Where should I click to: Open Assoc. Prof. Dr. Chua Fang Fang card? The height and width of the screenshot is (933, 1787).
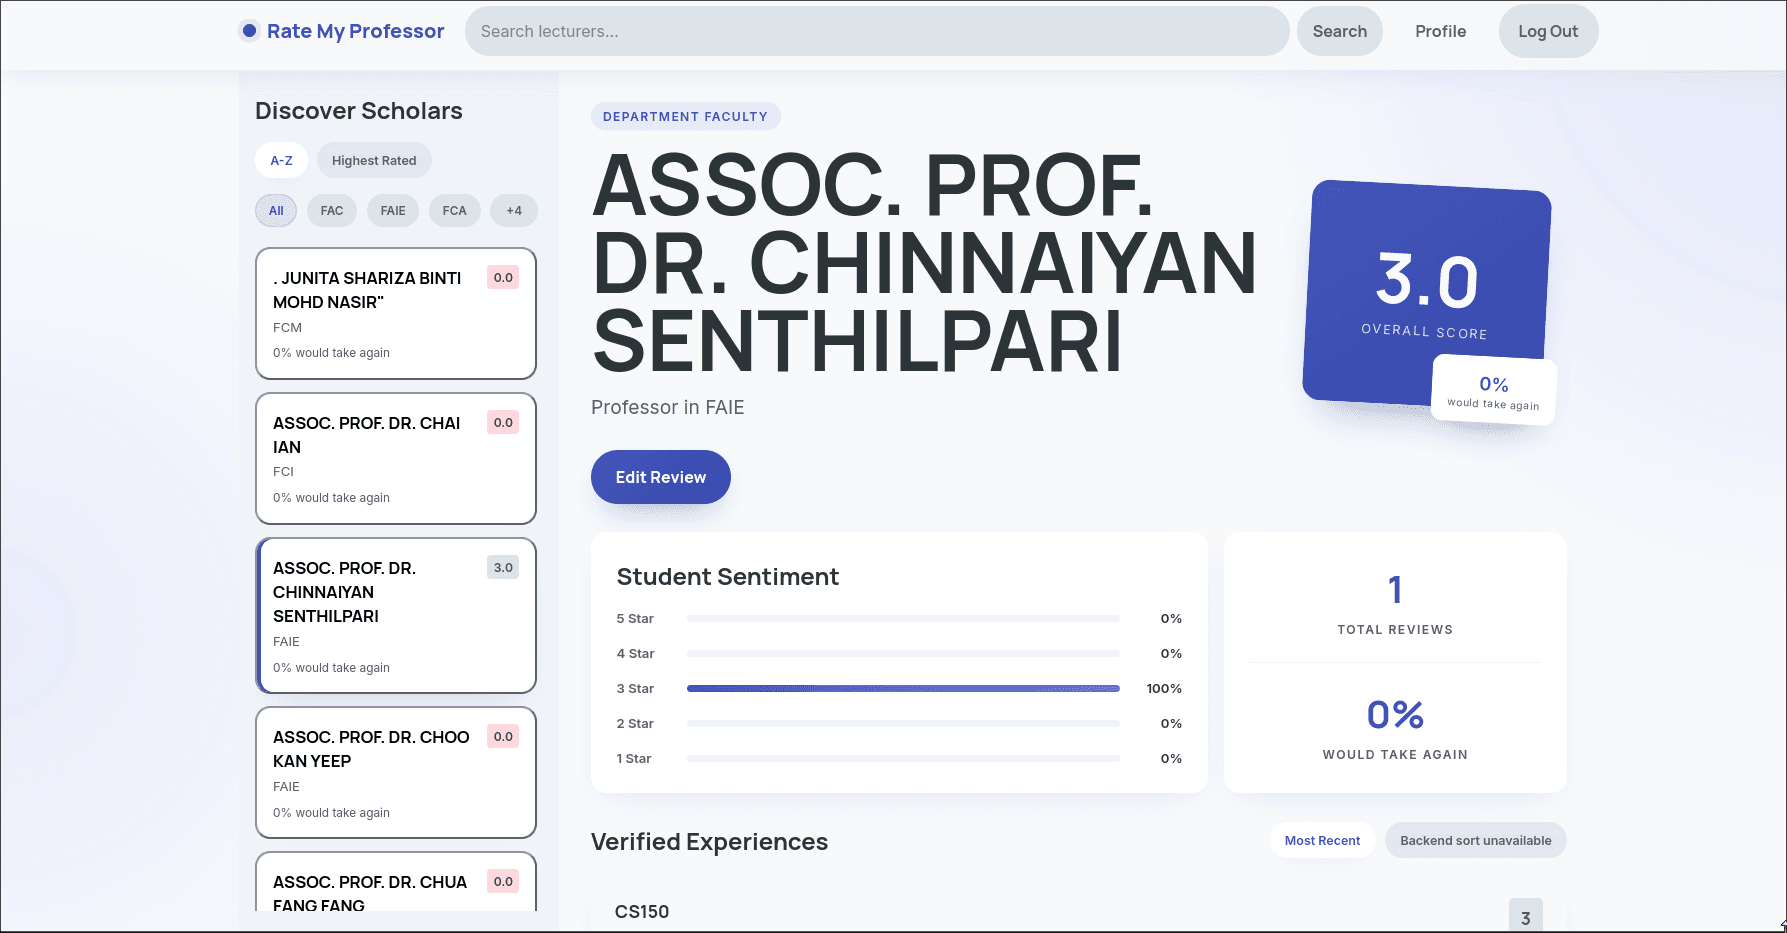pos(396,882)
